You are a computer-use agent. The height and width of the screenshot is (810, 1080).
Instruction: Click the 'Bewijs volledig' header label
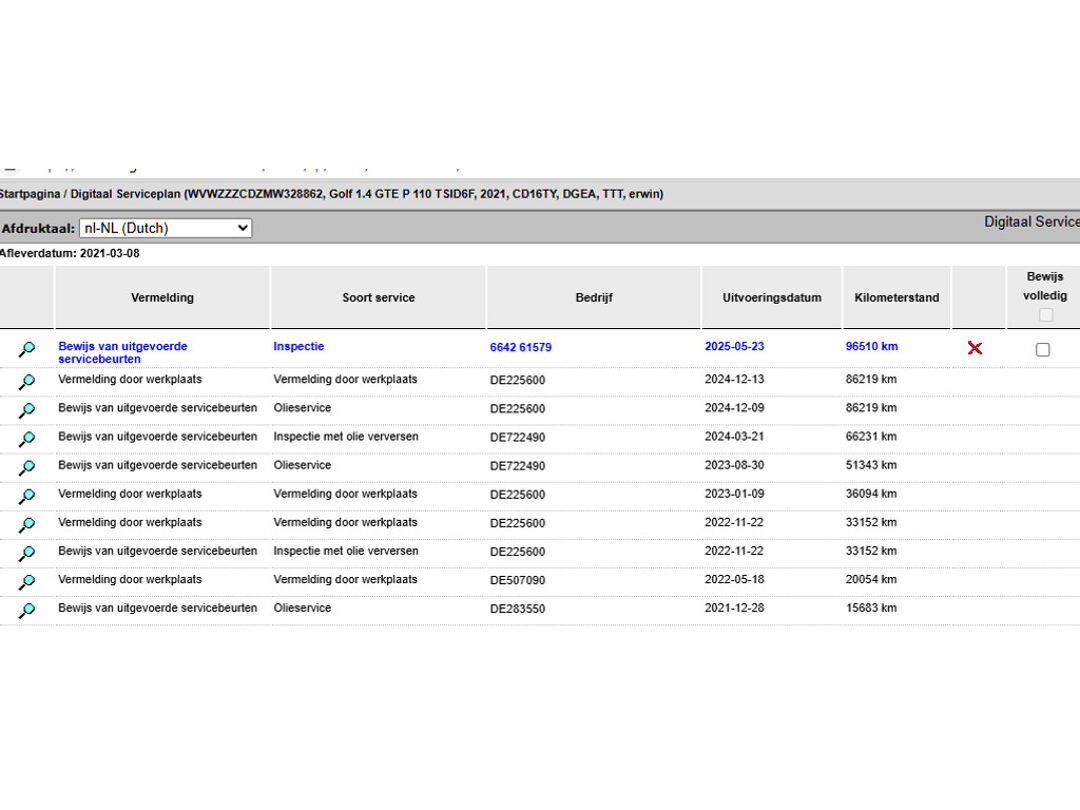point(1045,286)
